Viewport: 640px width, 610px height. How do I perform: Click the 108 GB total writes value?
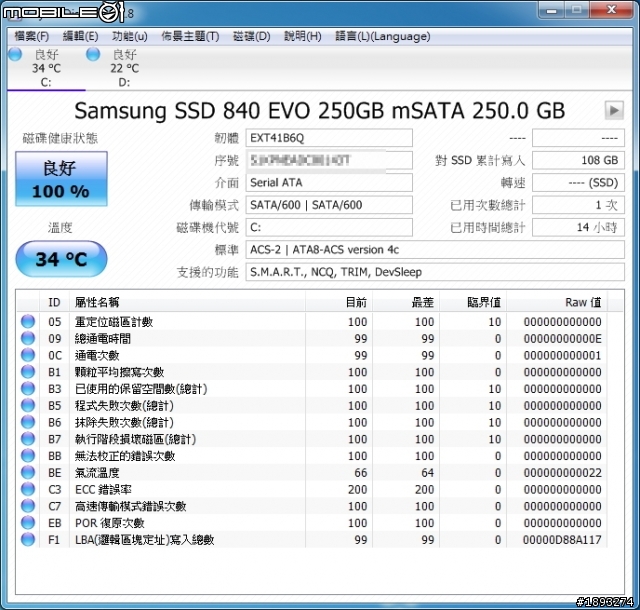tap(578, 160)
